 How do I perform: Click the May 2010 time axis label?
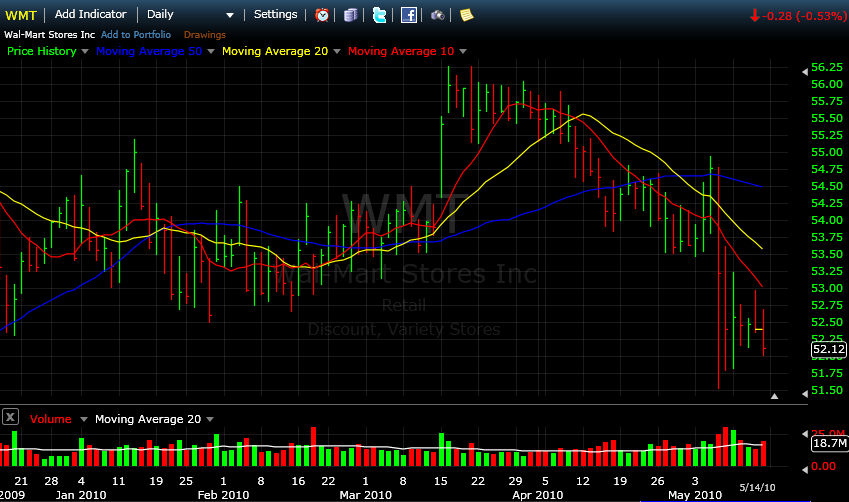695,495
